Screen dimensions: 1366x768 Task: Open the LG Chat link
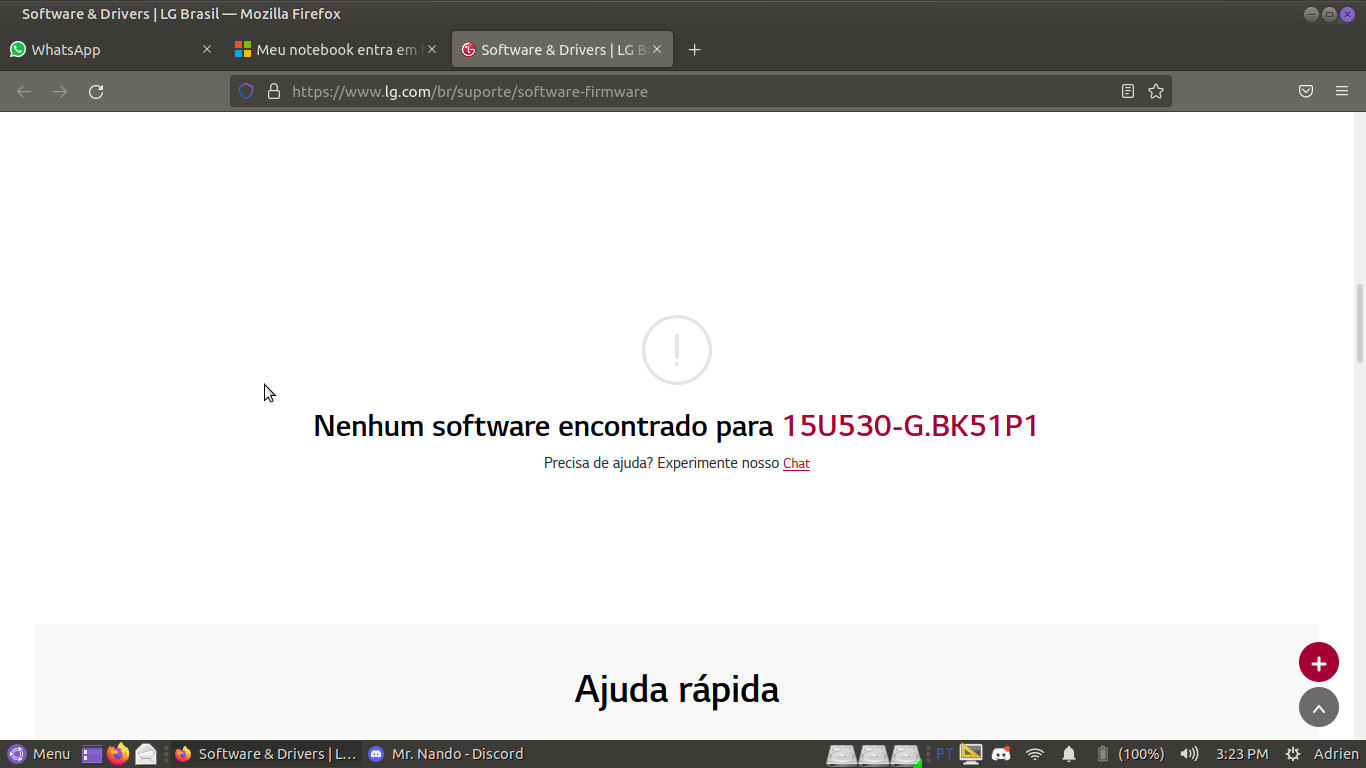(x=796, y=463)
